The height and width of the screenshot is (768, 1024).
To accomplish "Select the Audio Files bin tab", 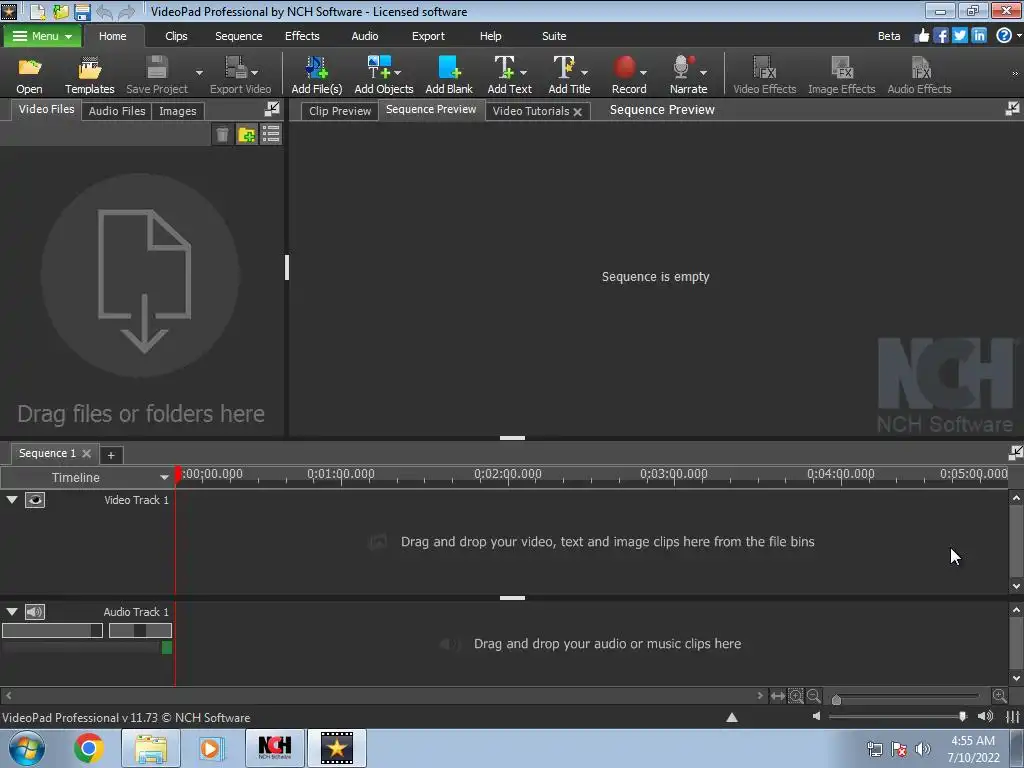I will point(117,111).
